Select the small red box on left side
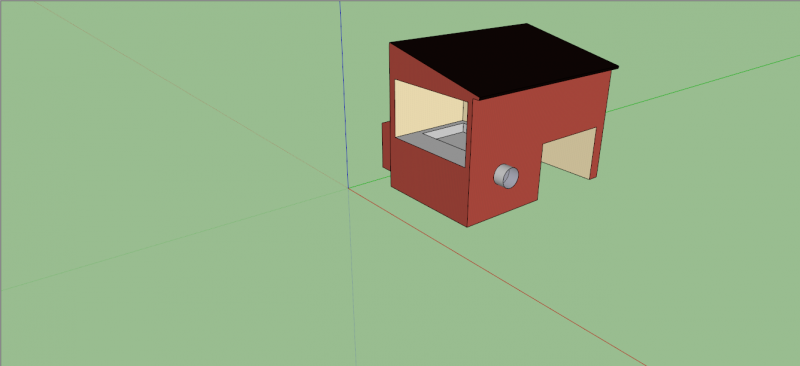The width and height of the screenshot is (800, 366). coord(386,146)
